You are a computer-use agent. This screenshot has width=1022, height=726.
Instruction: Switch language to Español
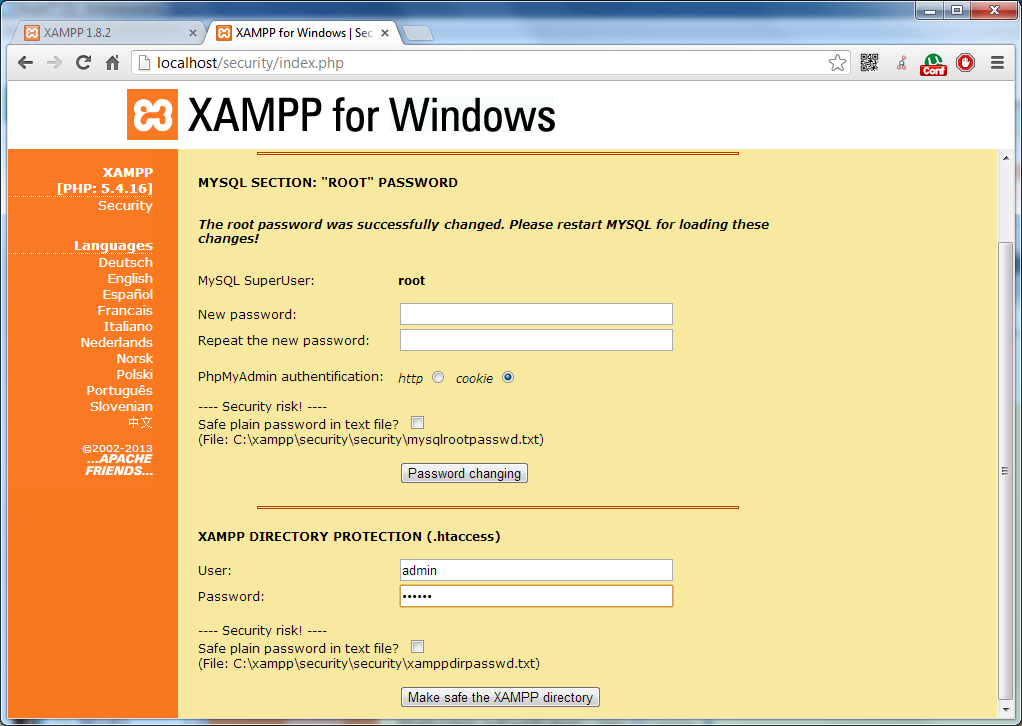127,295
